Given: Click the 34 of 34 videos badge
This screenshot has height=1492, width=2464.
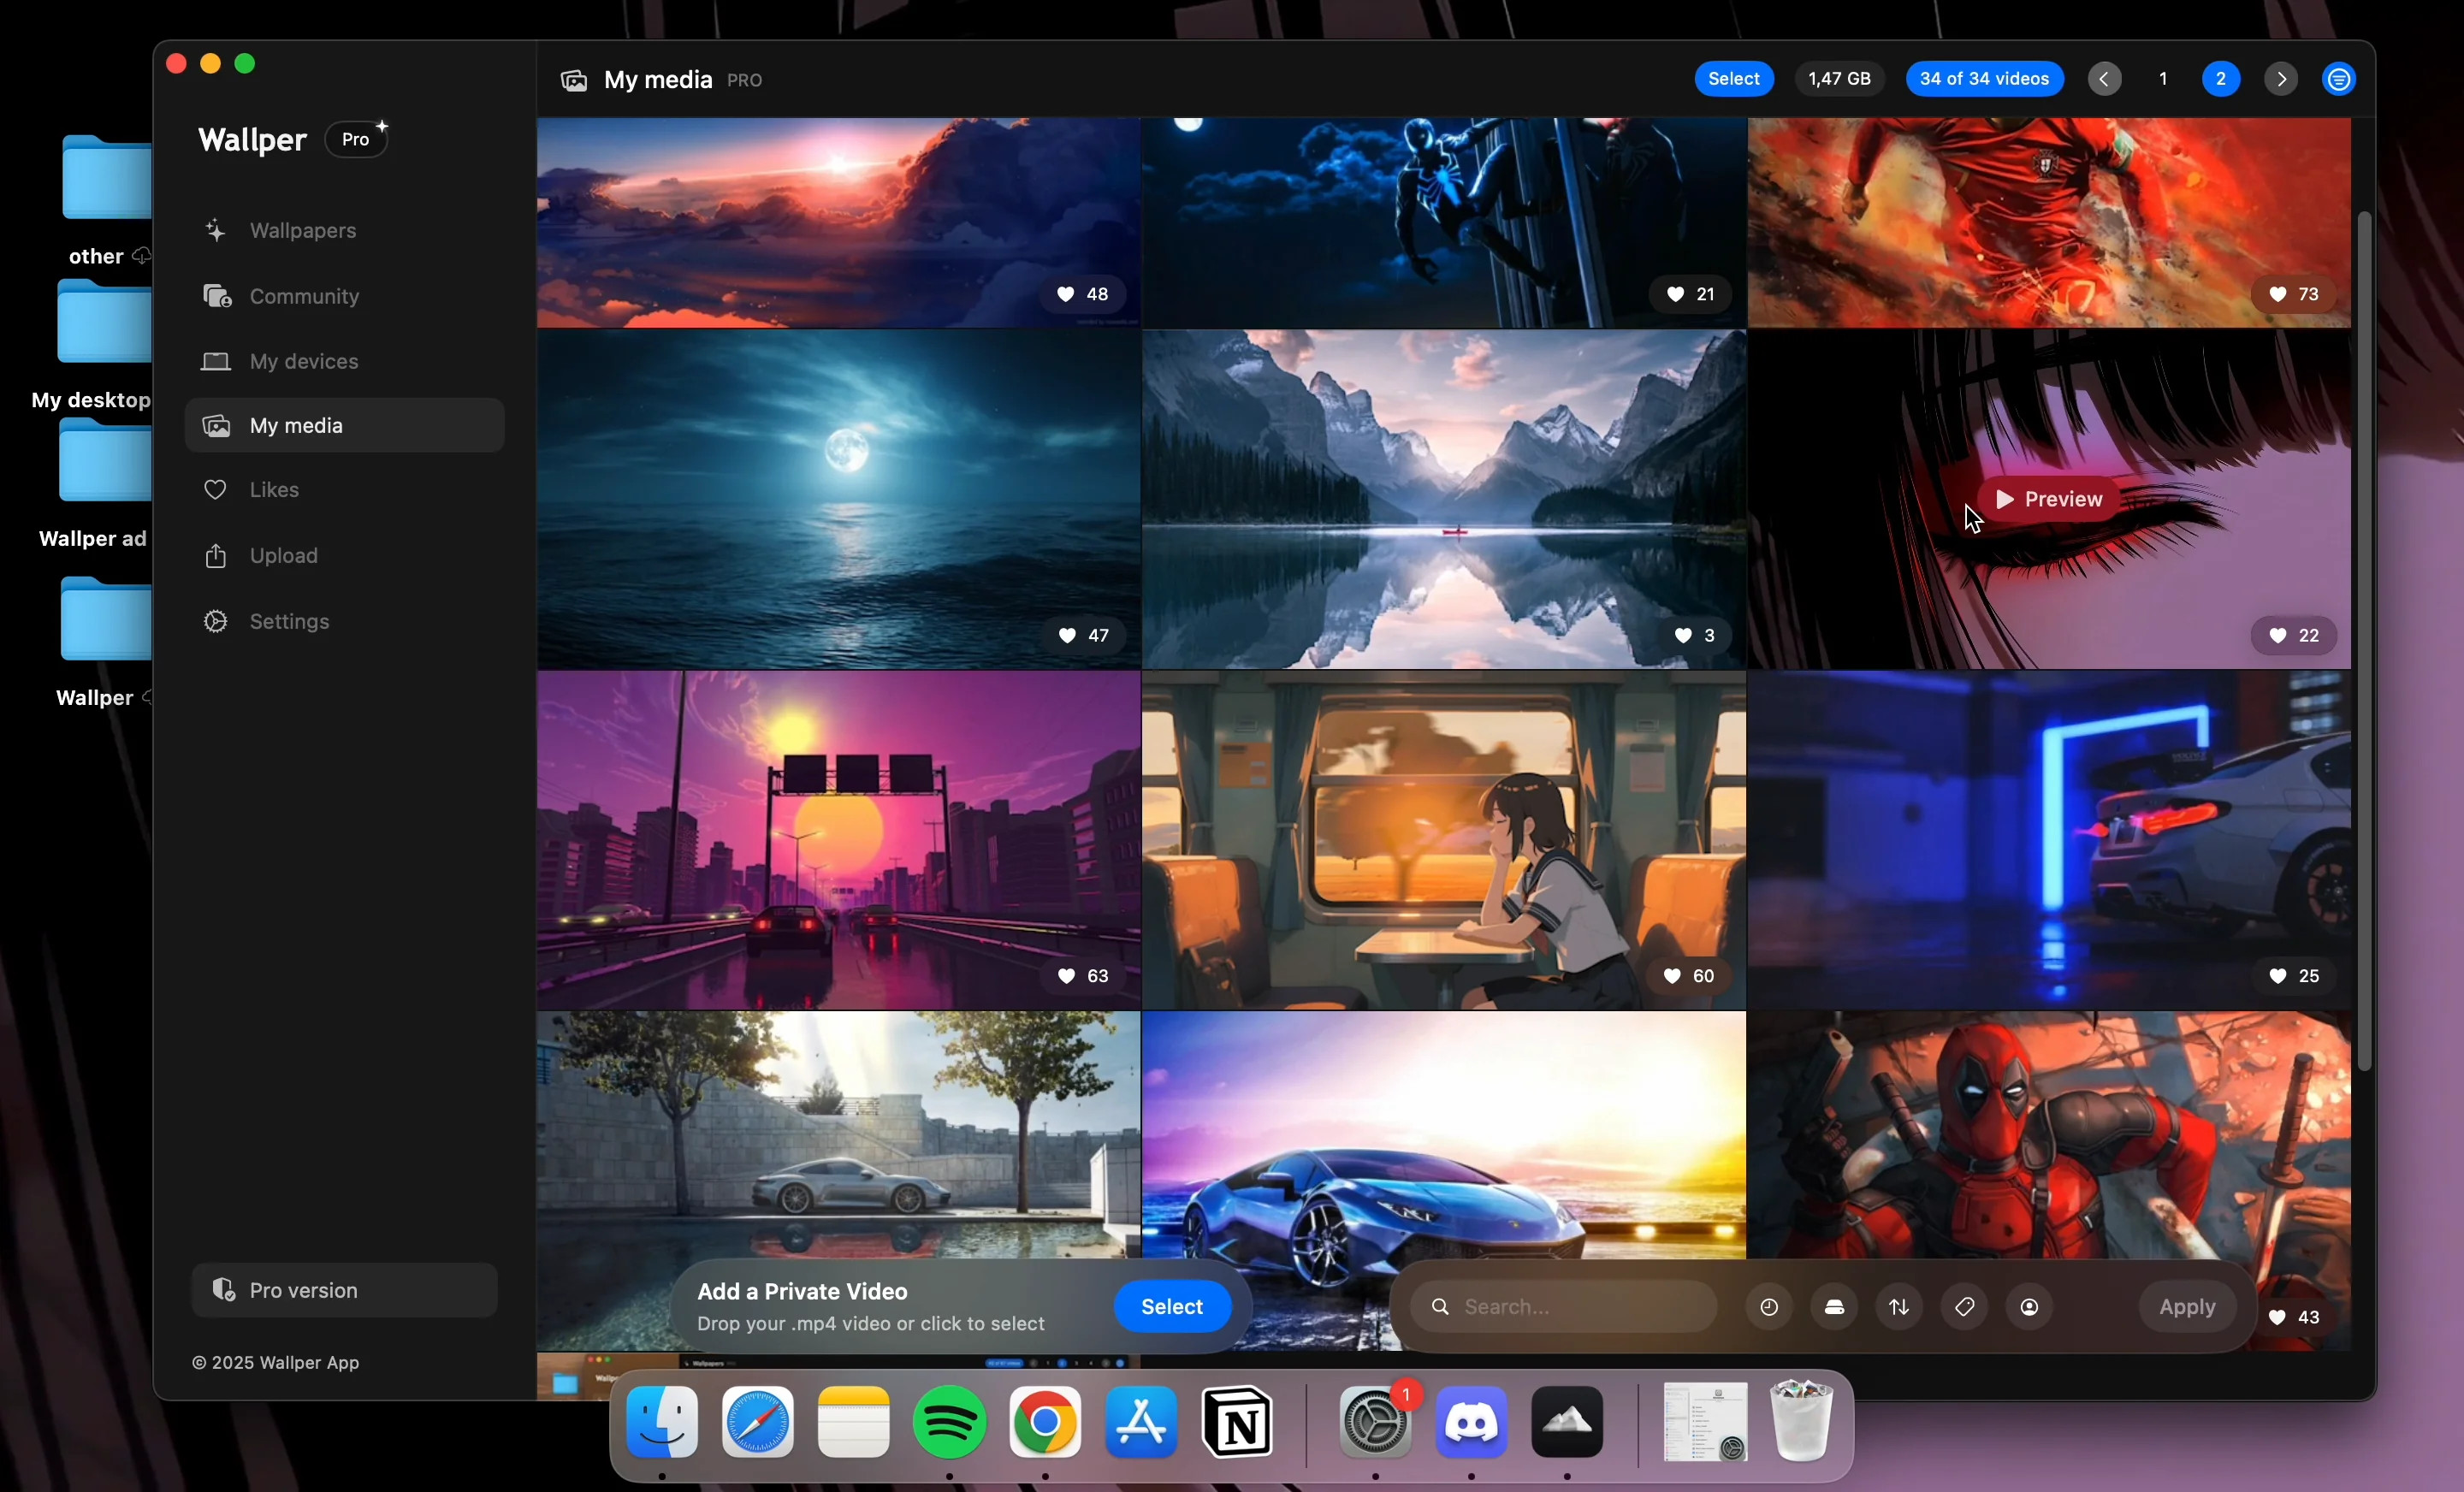Looking at the screenshot, I should point(1984,79).
